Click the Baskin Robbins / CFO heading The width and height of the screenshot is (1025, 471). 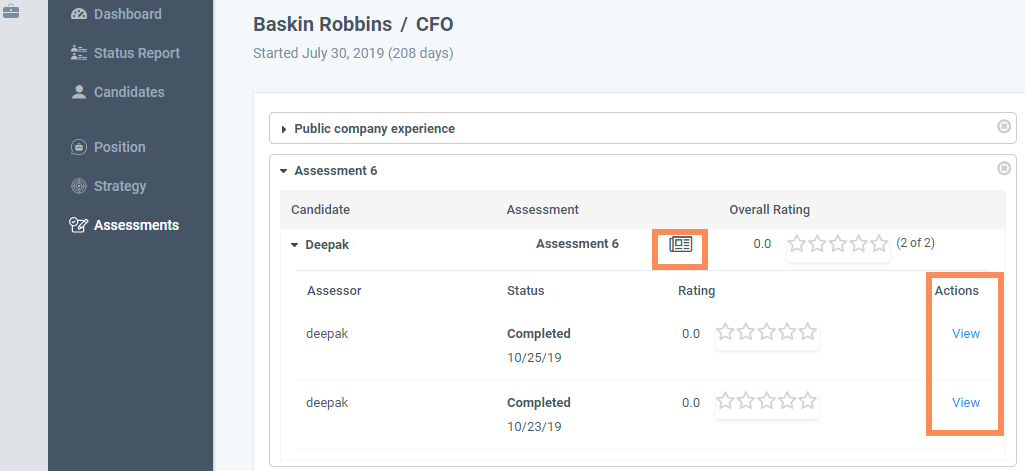[353, 24]
